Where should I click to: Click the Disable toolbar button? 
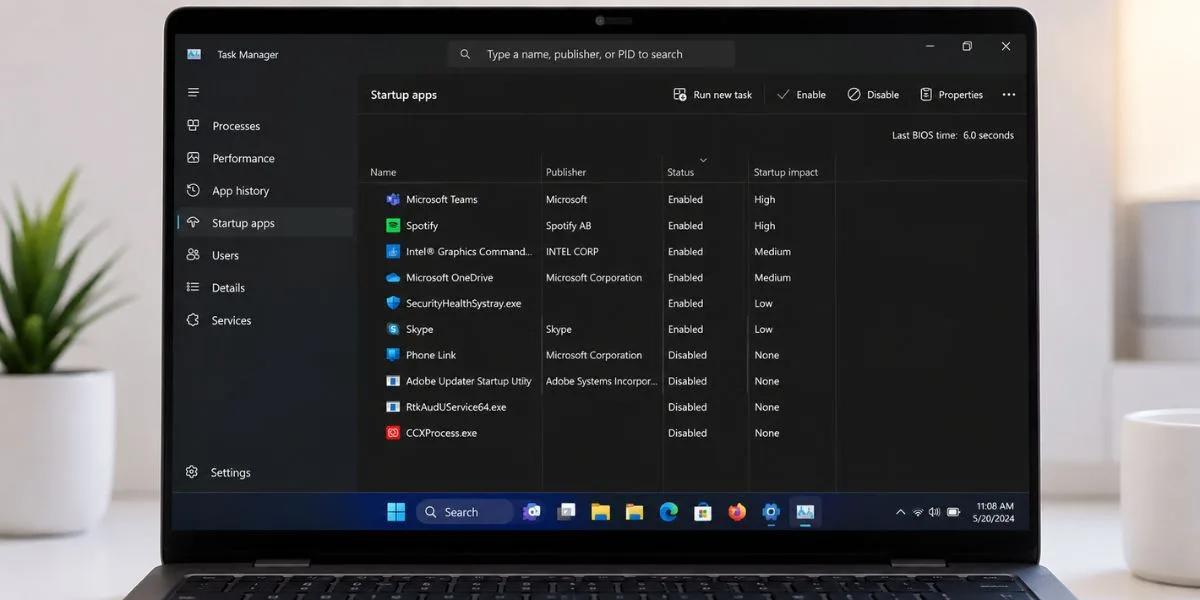[873, 95]
